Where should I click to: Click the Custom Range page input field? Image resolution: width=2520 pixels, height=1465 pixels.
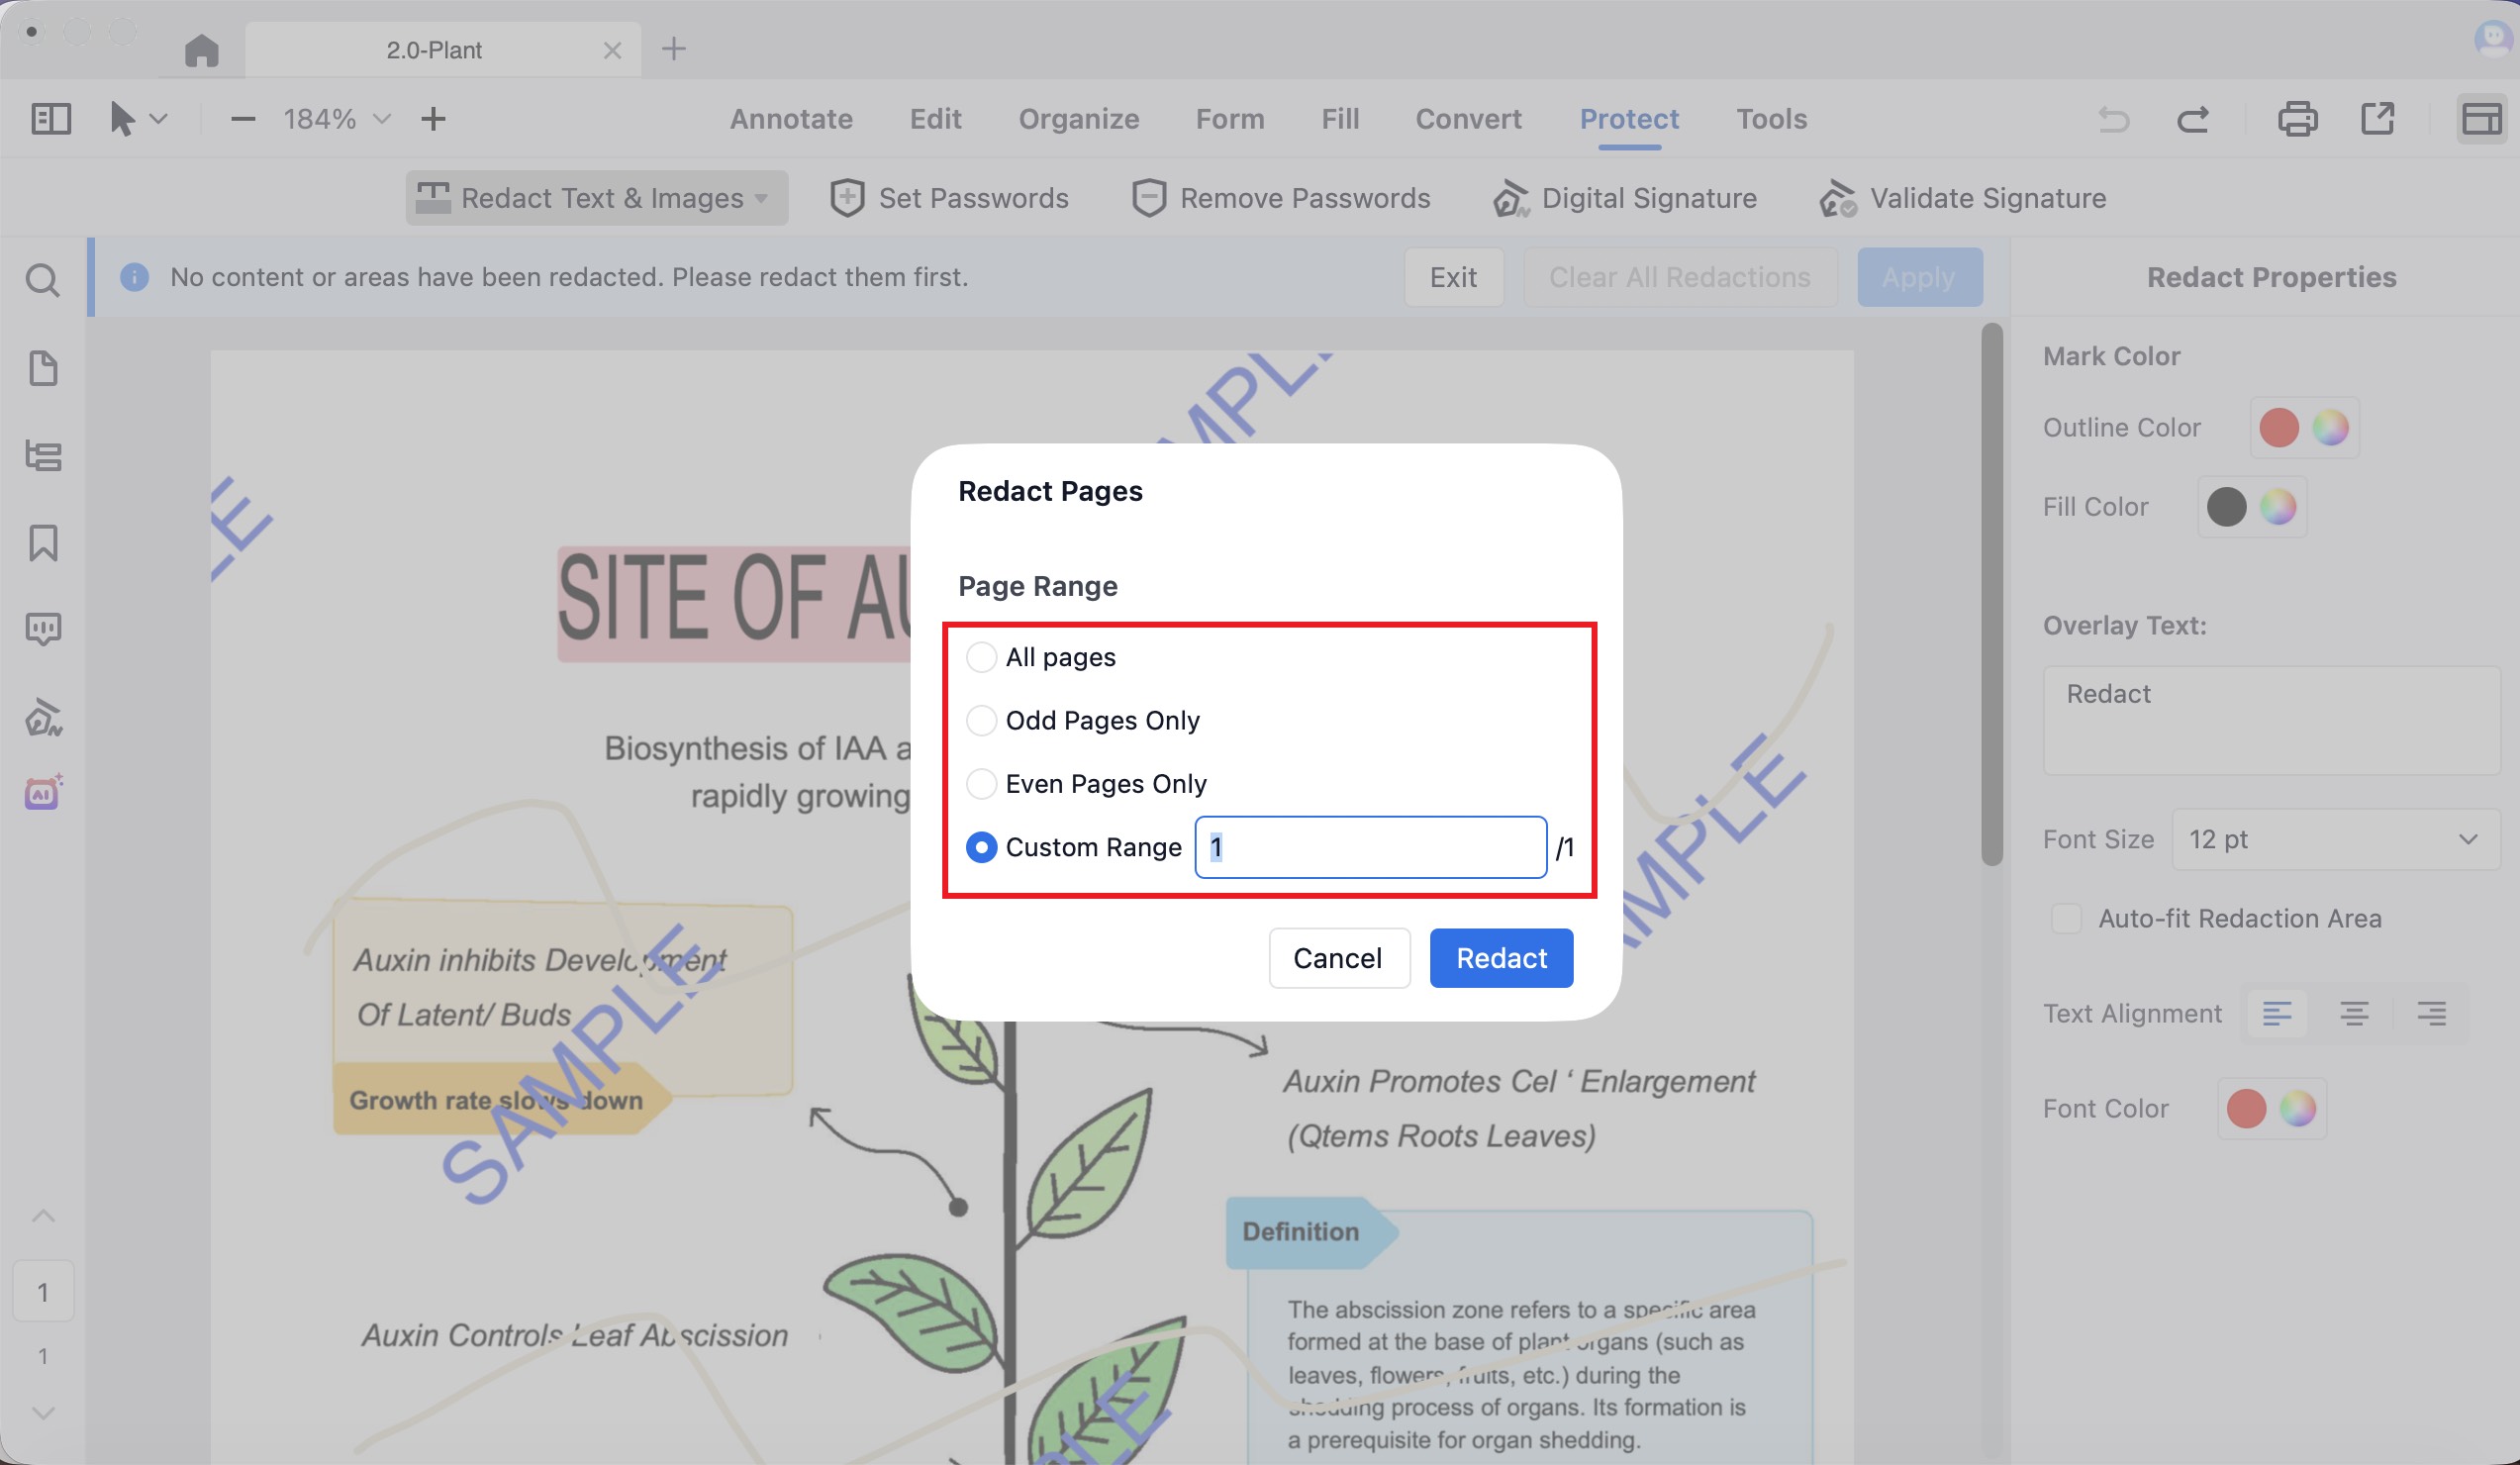click(x=1371, y=847)
